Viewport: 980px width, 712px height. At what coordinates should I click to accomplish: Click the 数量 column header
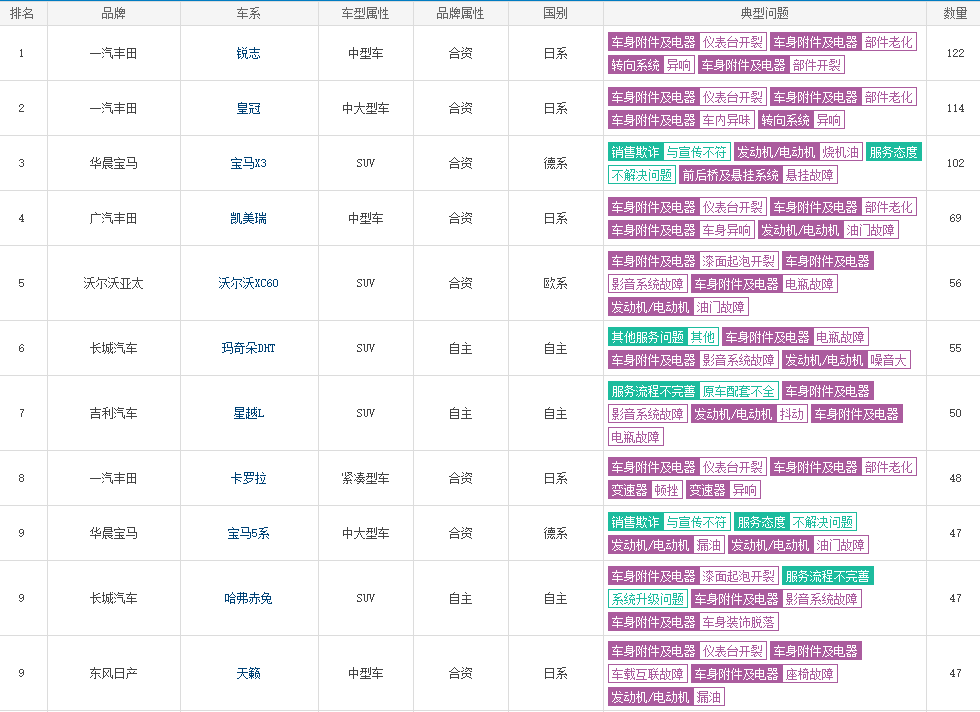point(955,13)
